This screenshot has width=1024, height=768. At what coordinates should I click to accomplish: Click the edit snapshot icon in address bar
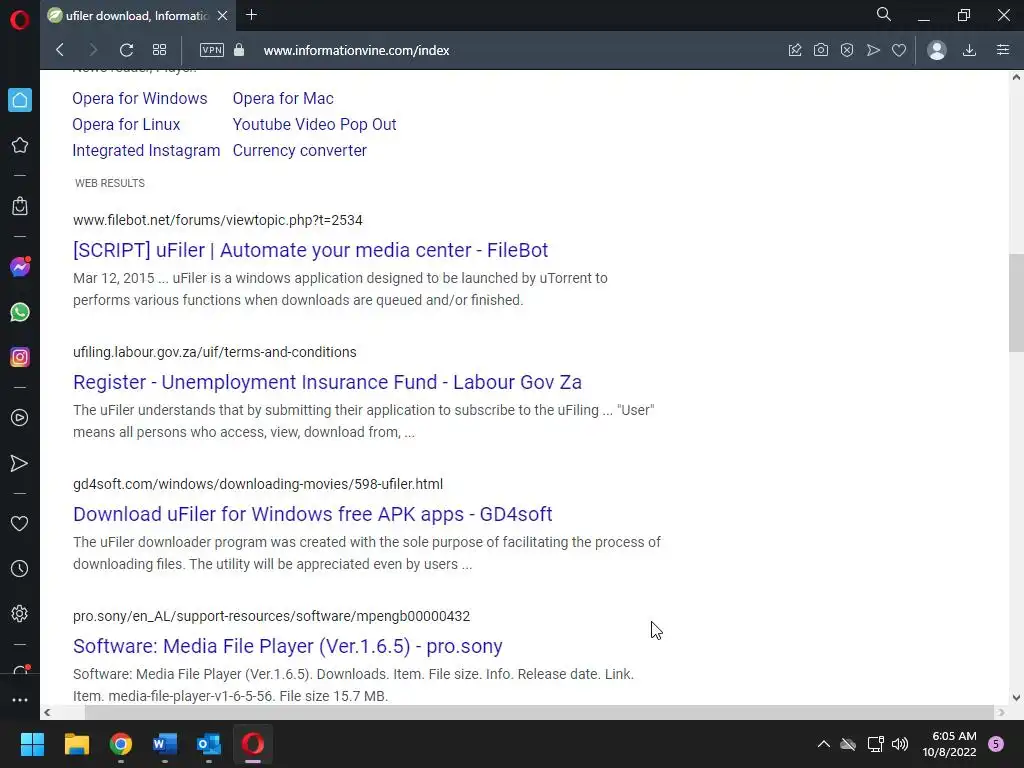(795, 50)
